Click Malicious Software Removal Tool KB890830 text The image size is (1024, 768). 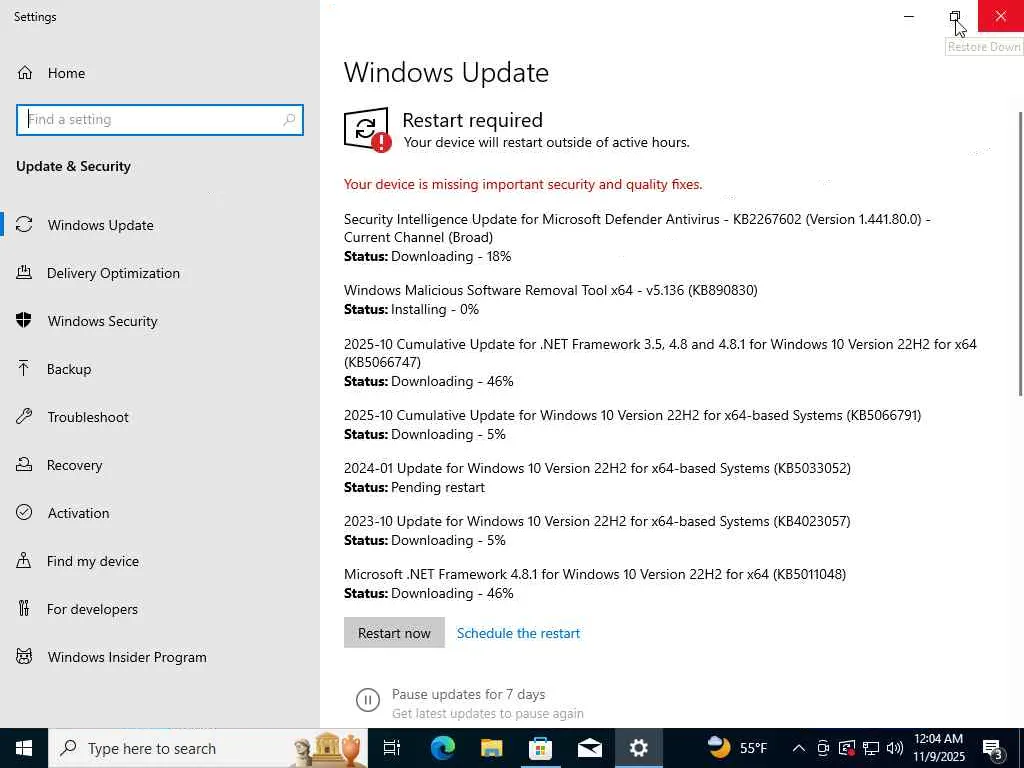tap(551, 290)
